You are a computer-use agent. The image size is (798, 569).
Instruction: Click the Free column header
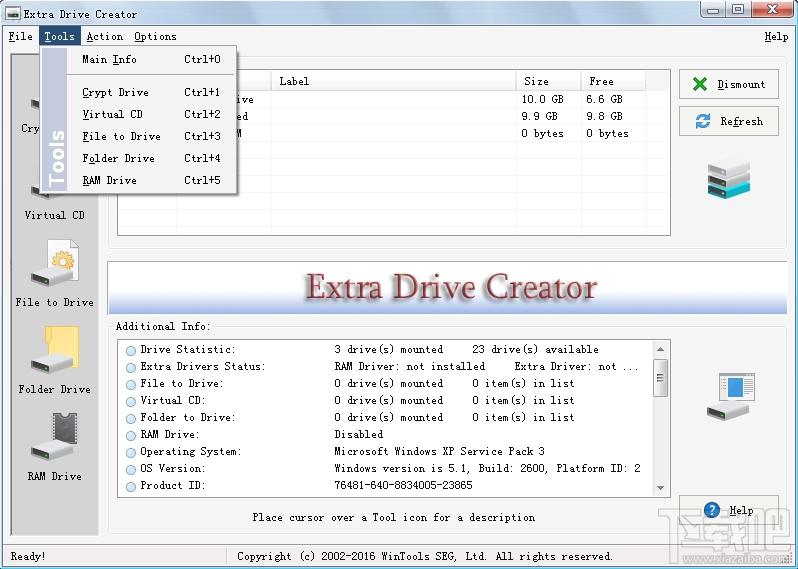[x=613, y=81]
